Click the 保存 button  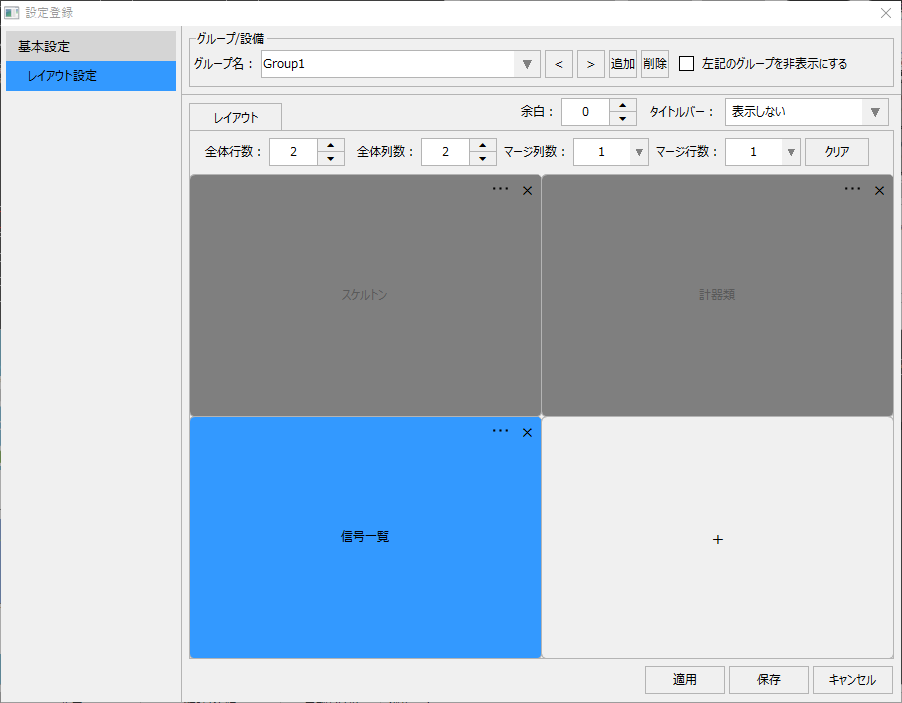[768, 679]
